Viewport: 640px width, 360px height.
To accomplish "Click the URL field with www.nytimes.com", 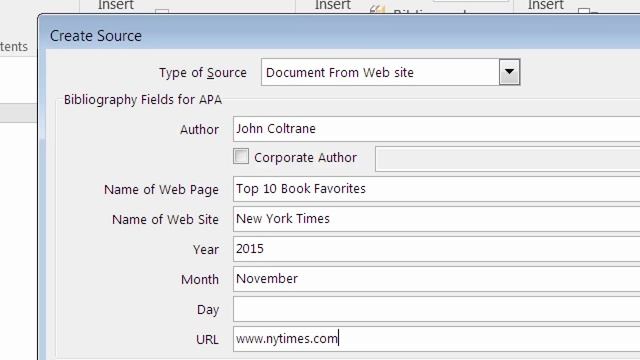I will coord(436,339).
